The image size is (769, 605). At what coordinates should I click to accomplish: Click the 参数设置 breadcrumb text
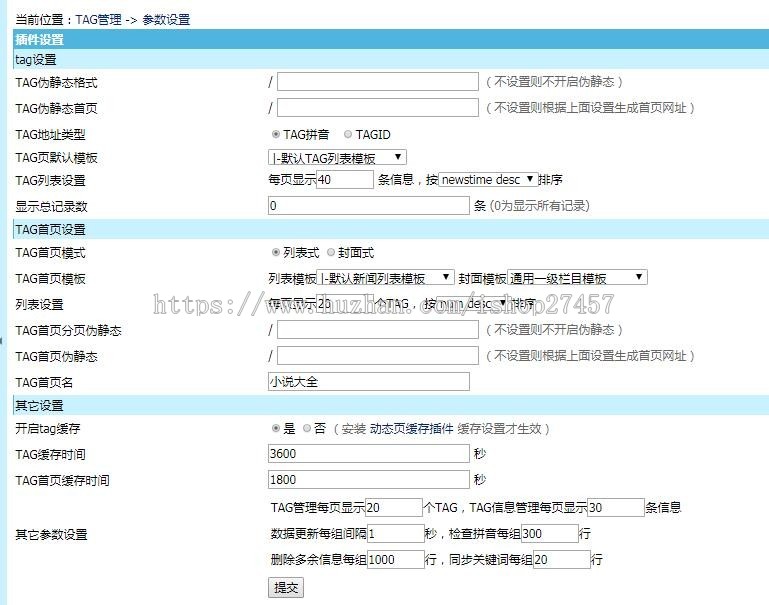click(x=166, y=20)
